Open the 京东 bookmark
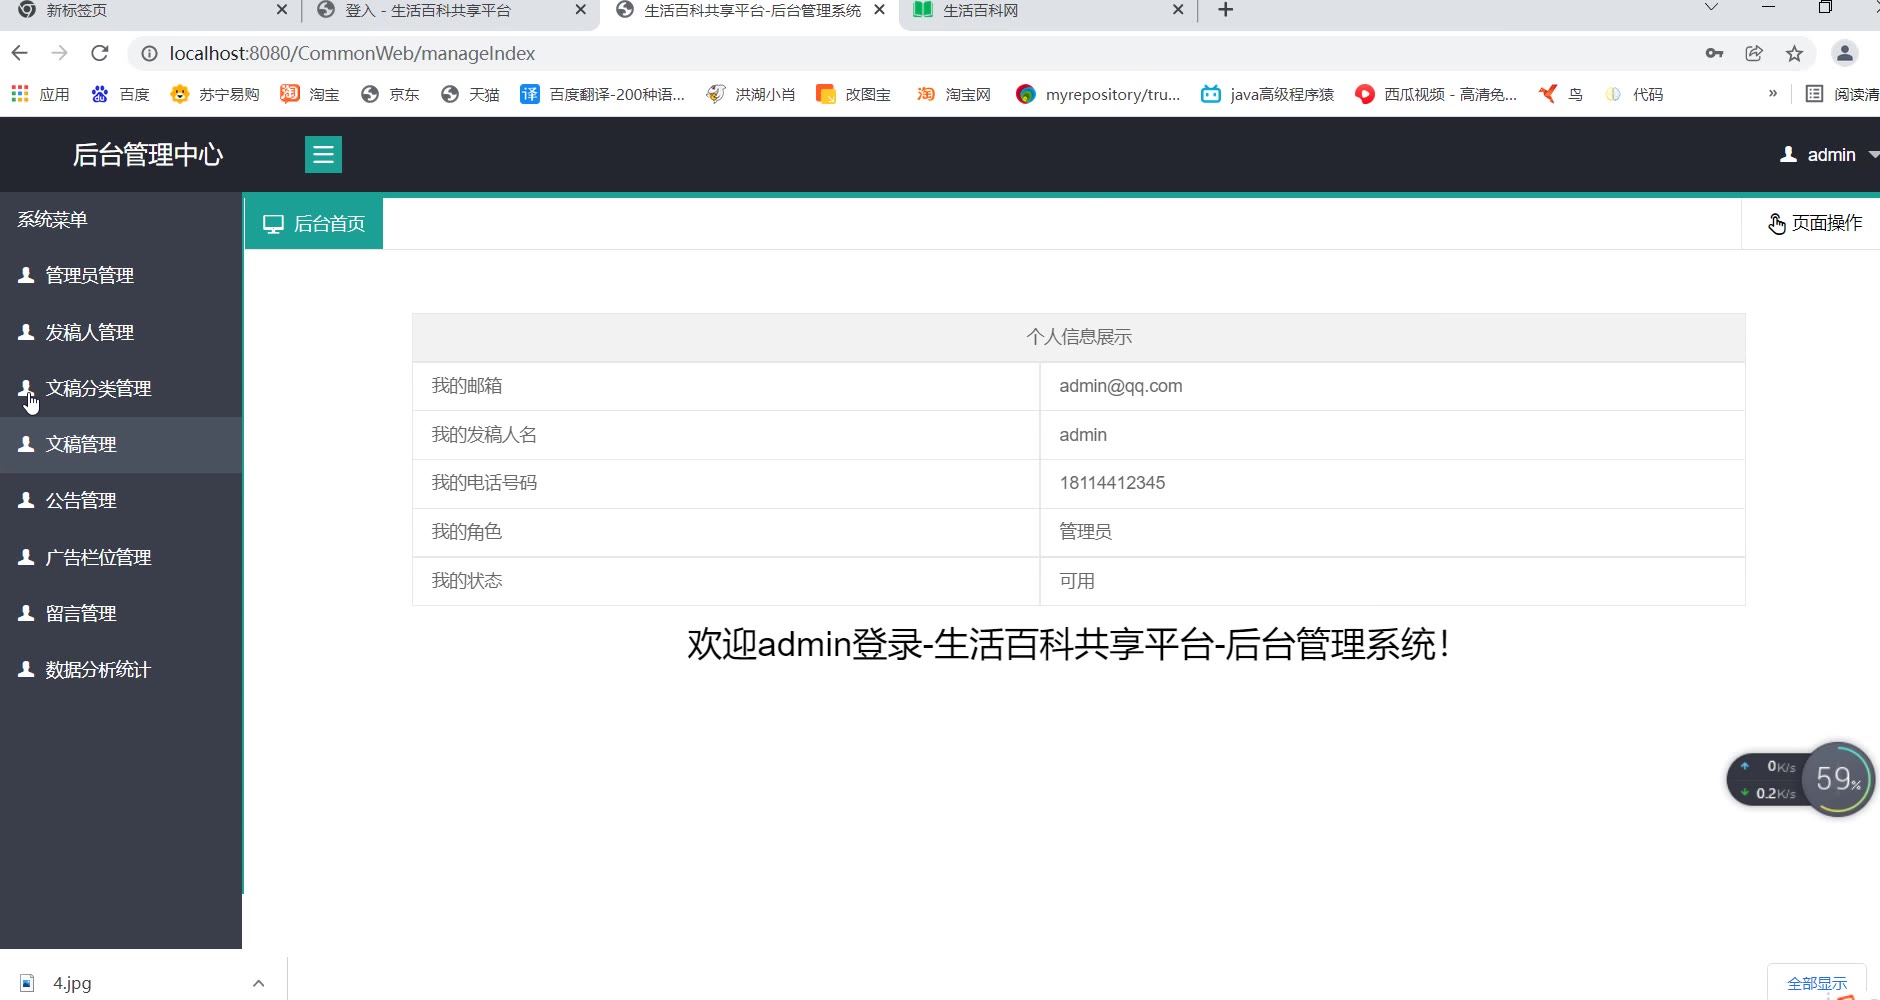Image resolution: width=1880 pixels, height=1000 pixels. [390, 94]
